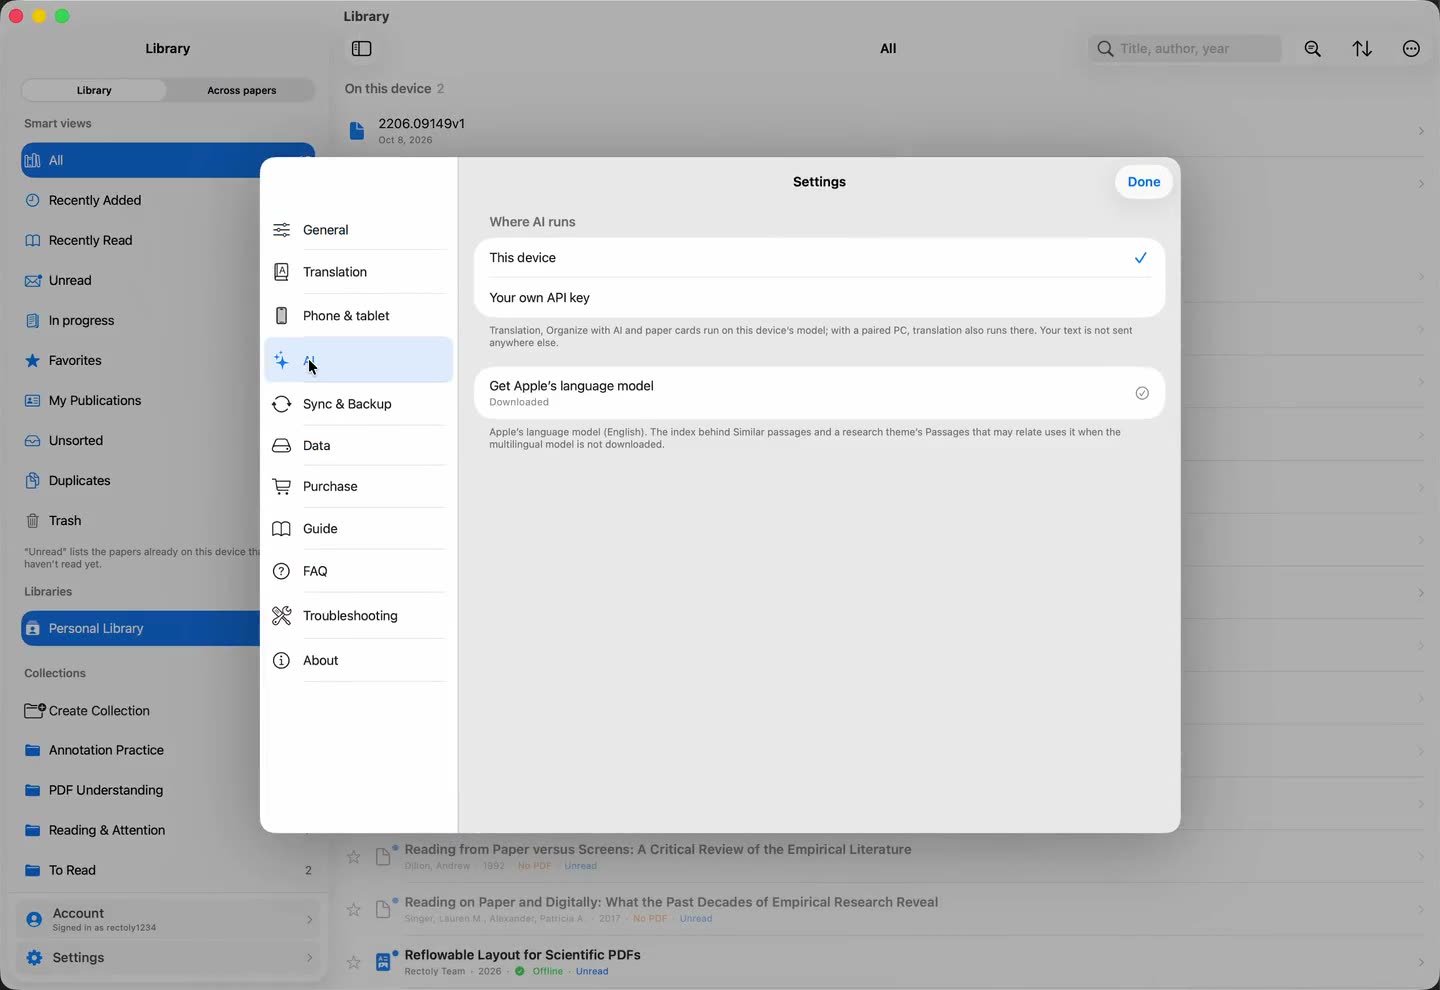This screenshot has height=990, width=1440.
Task: Open the FAQ settings section
Action: pos(359,572)
